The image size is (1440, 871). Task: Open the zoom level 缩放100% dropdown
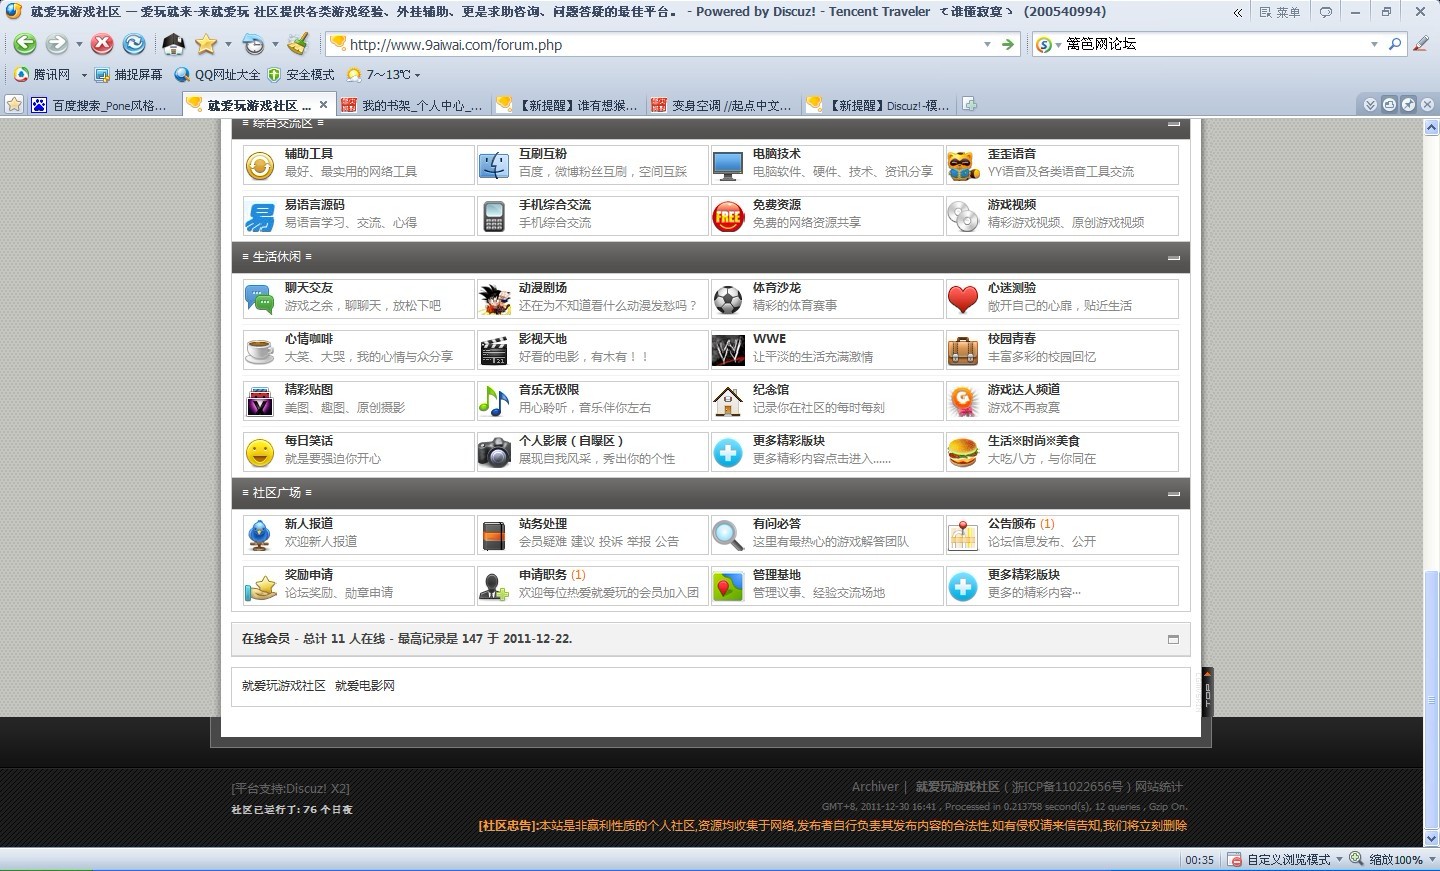point(1430,860)
